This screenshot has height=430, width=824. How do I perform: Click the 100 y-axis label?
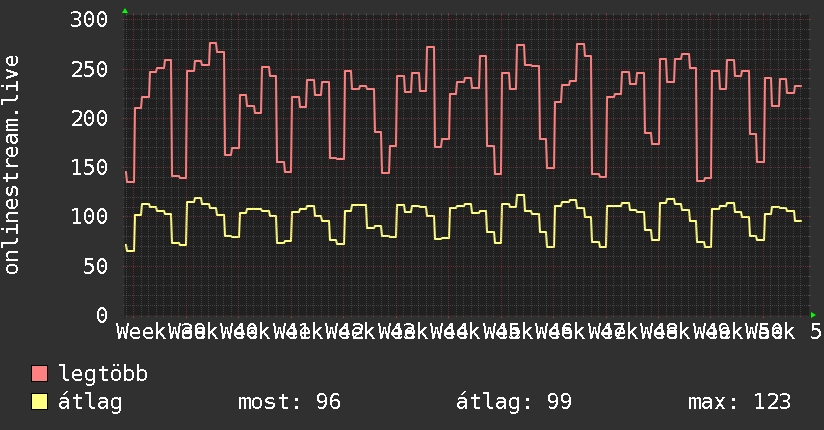click(89, 217)
